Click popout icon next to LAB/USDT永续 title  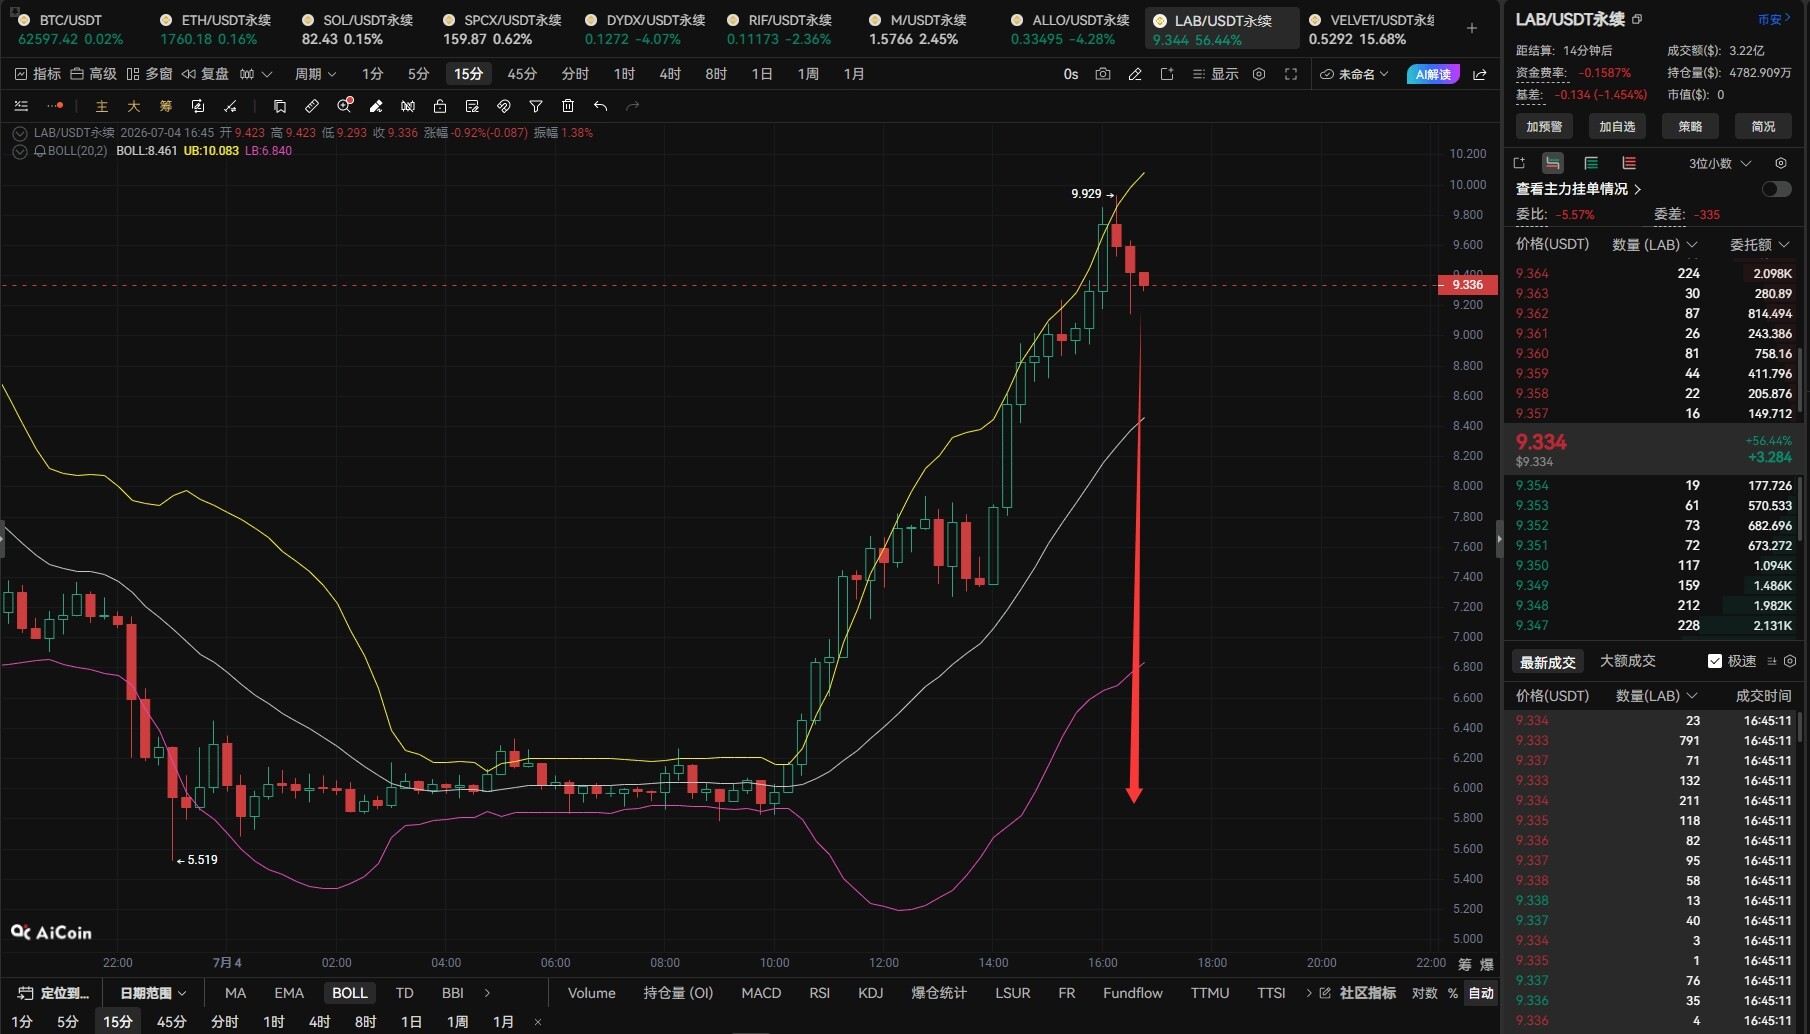(x=1637, y=19)
